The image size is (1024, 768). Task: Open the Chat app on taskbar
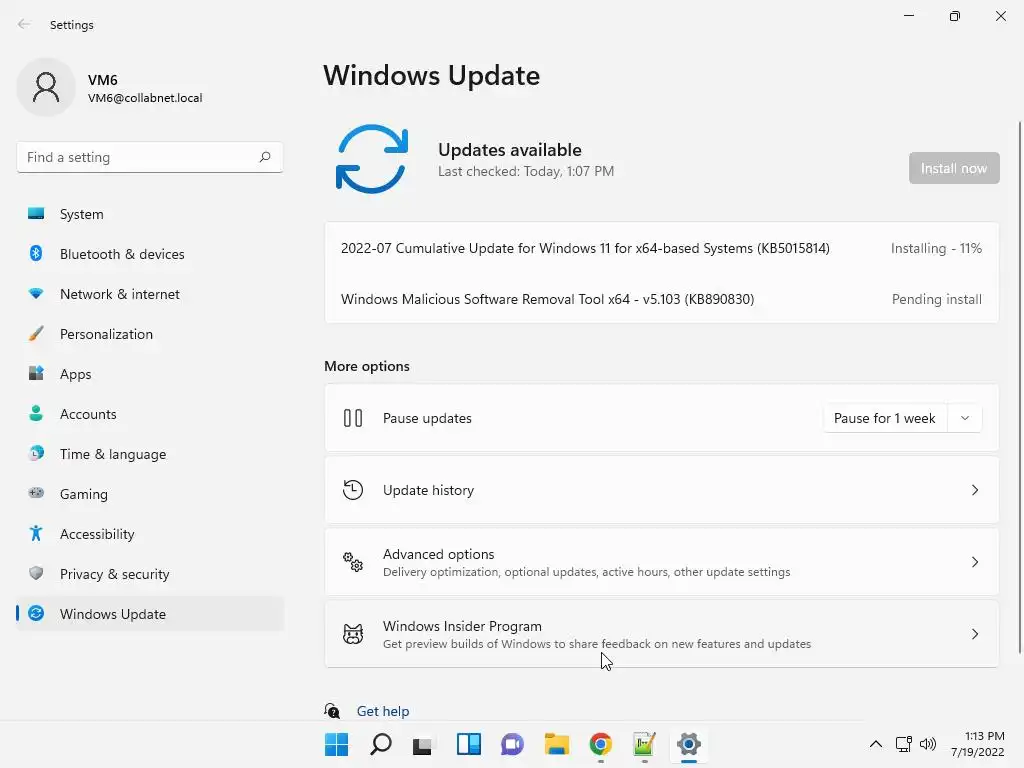[512, 744]
